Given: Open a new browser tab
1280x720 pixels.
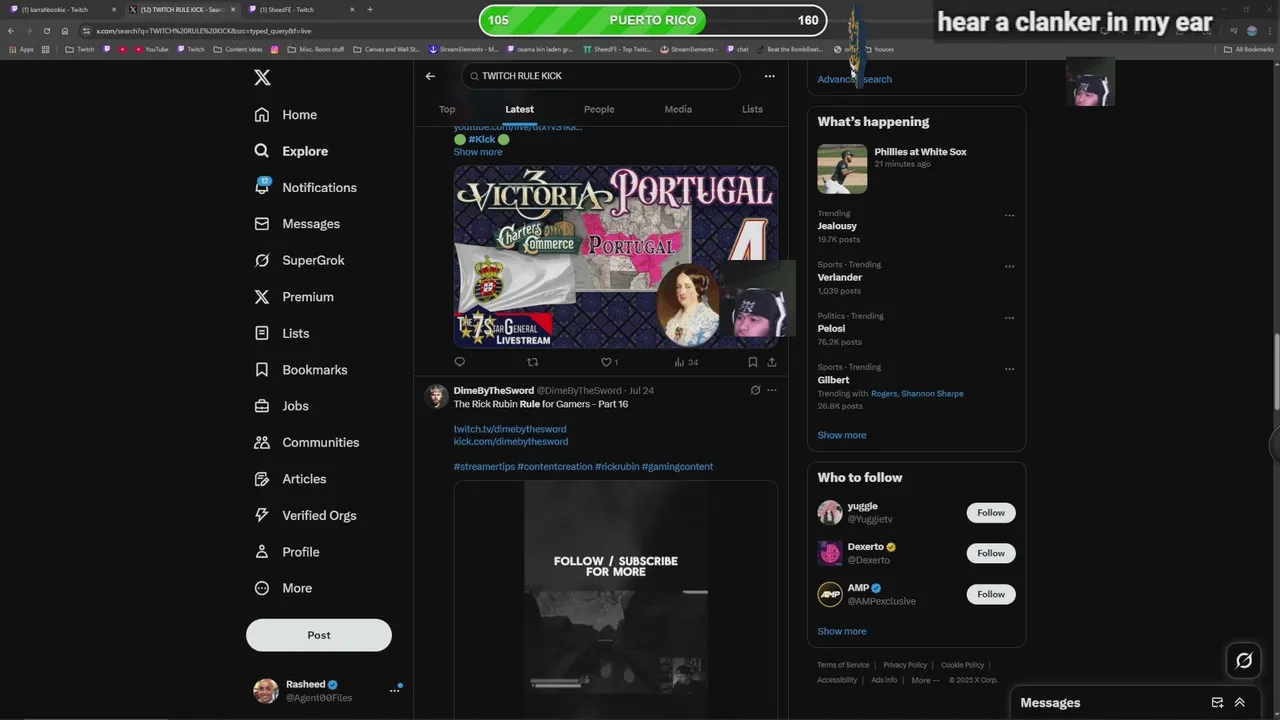Looking at the screenshot, I should pos(370,9).
